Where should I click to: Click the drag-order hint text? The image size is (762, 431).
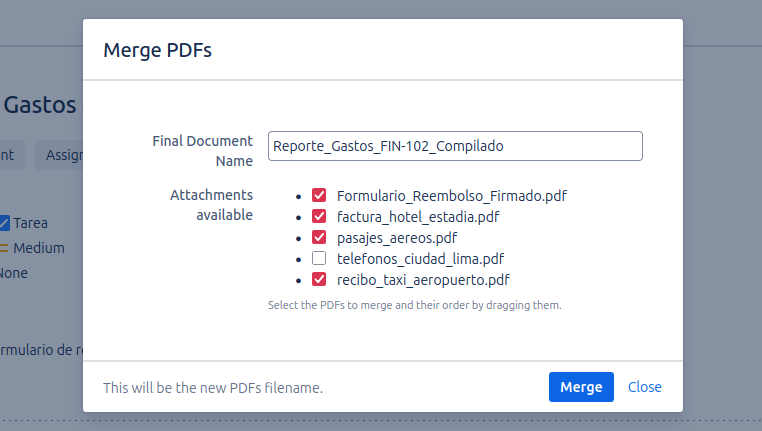(415, 305)
